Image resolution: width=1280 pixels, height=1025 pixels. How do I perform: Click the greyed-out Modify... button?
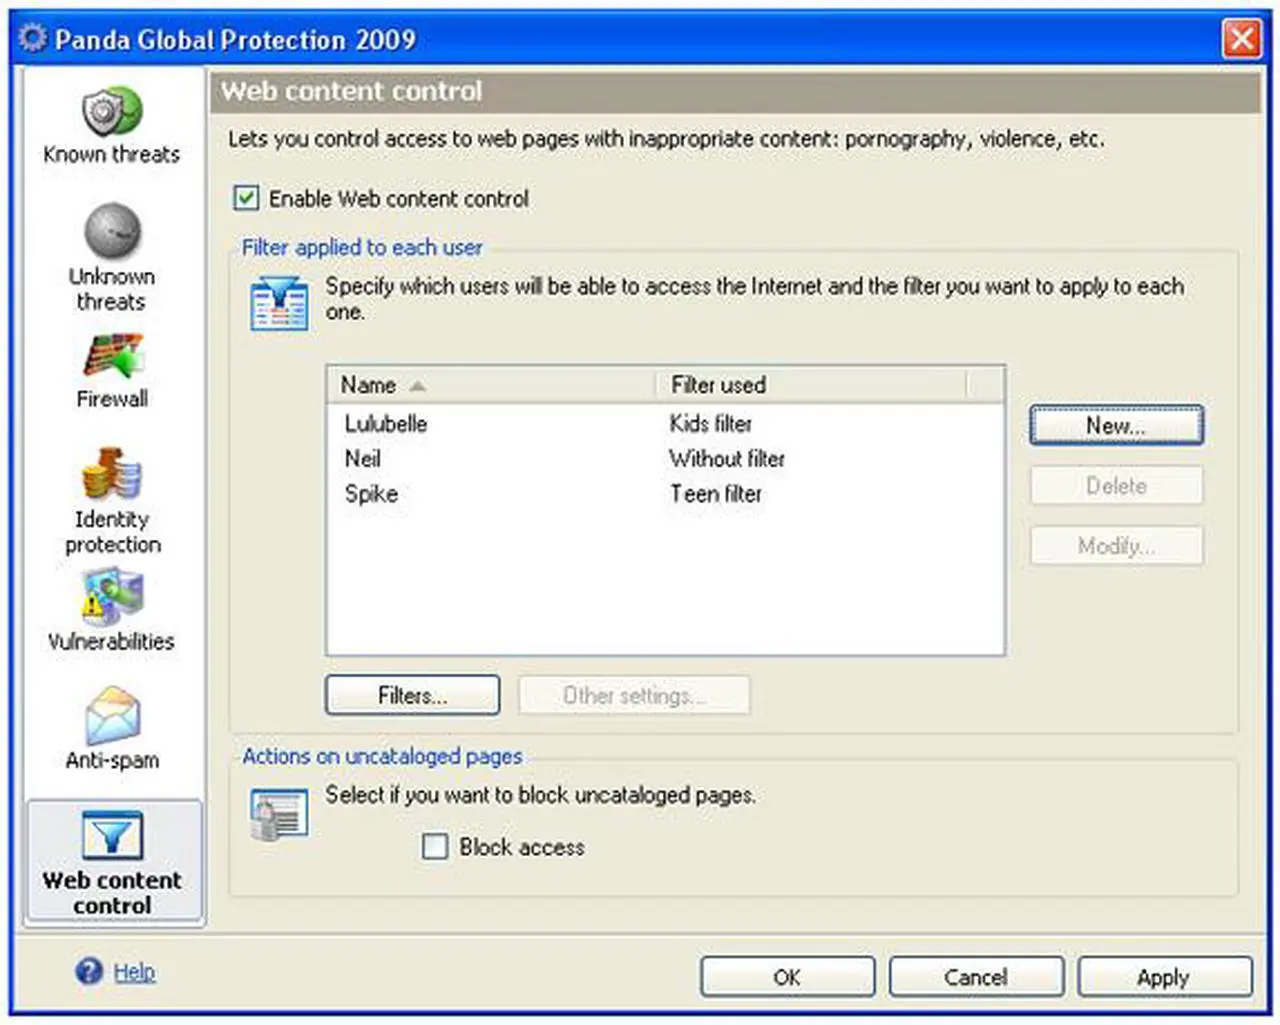point(1116,546)
